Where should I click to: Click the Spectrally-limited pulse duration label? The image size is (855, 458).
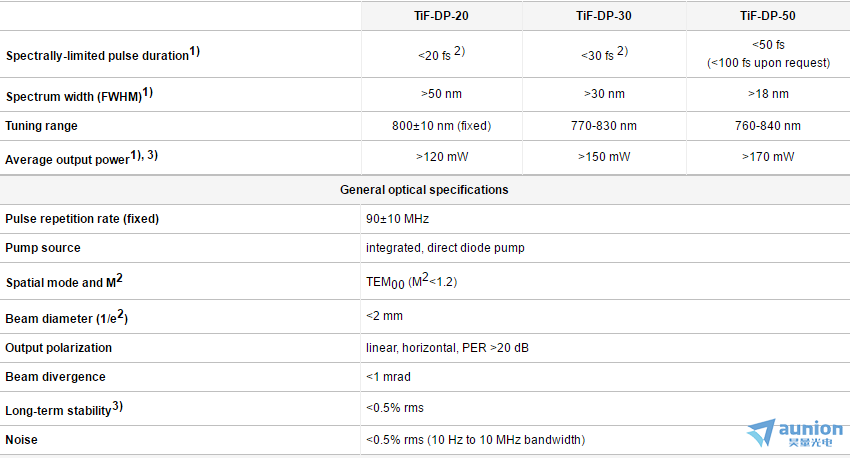[103, 54]
